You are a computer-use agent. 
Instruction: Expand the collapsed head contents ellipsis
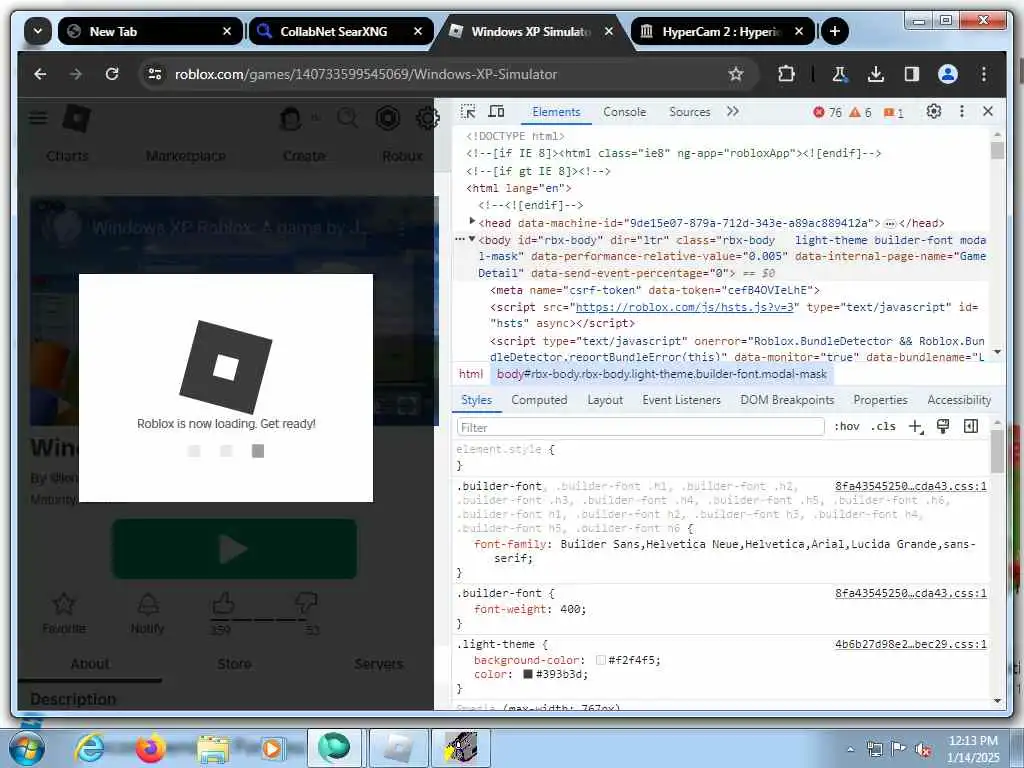[x=889, y=223]
